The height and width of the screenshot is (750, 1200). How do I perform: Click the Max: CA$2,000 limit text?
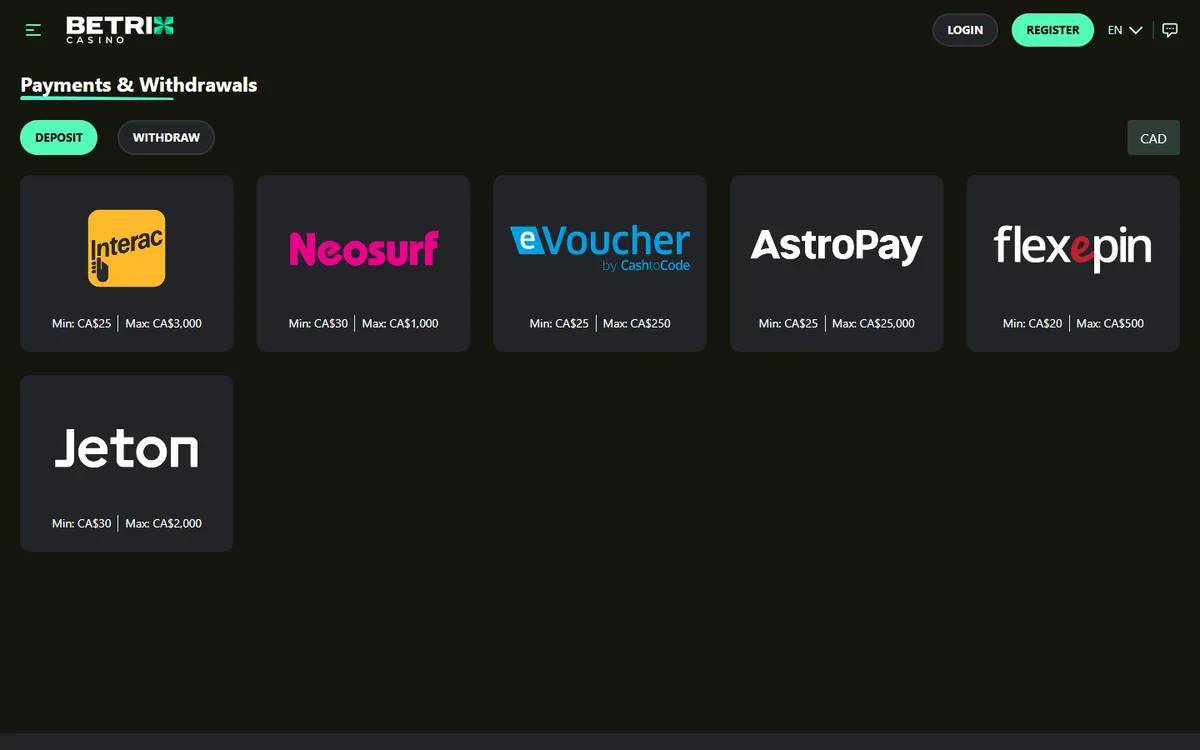[164, 523]
